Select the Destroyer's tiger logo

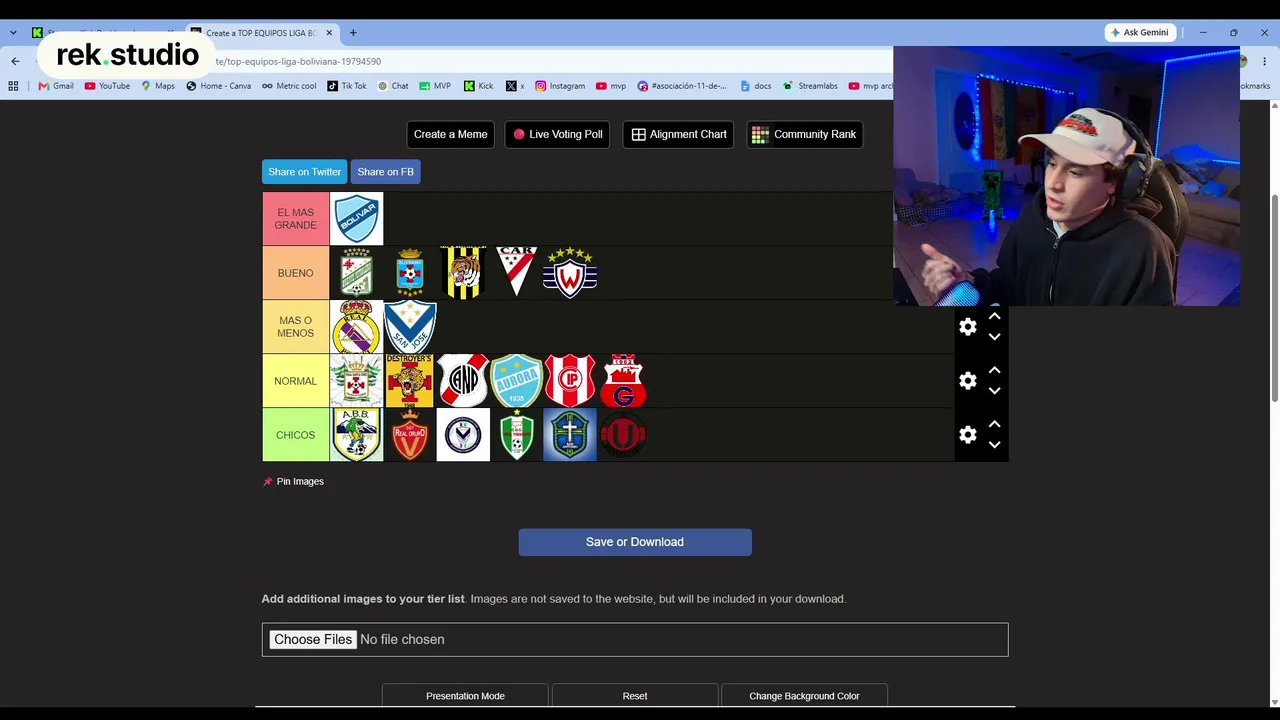coord(410,381)
